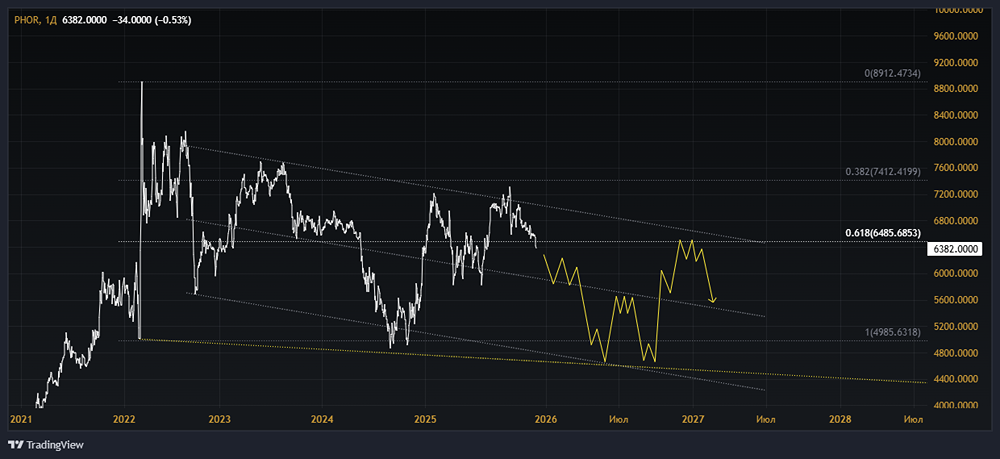Click the PHOR ticker symbol label
Screen dimensions: 1000x459
coord(26,20)
